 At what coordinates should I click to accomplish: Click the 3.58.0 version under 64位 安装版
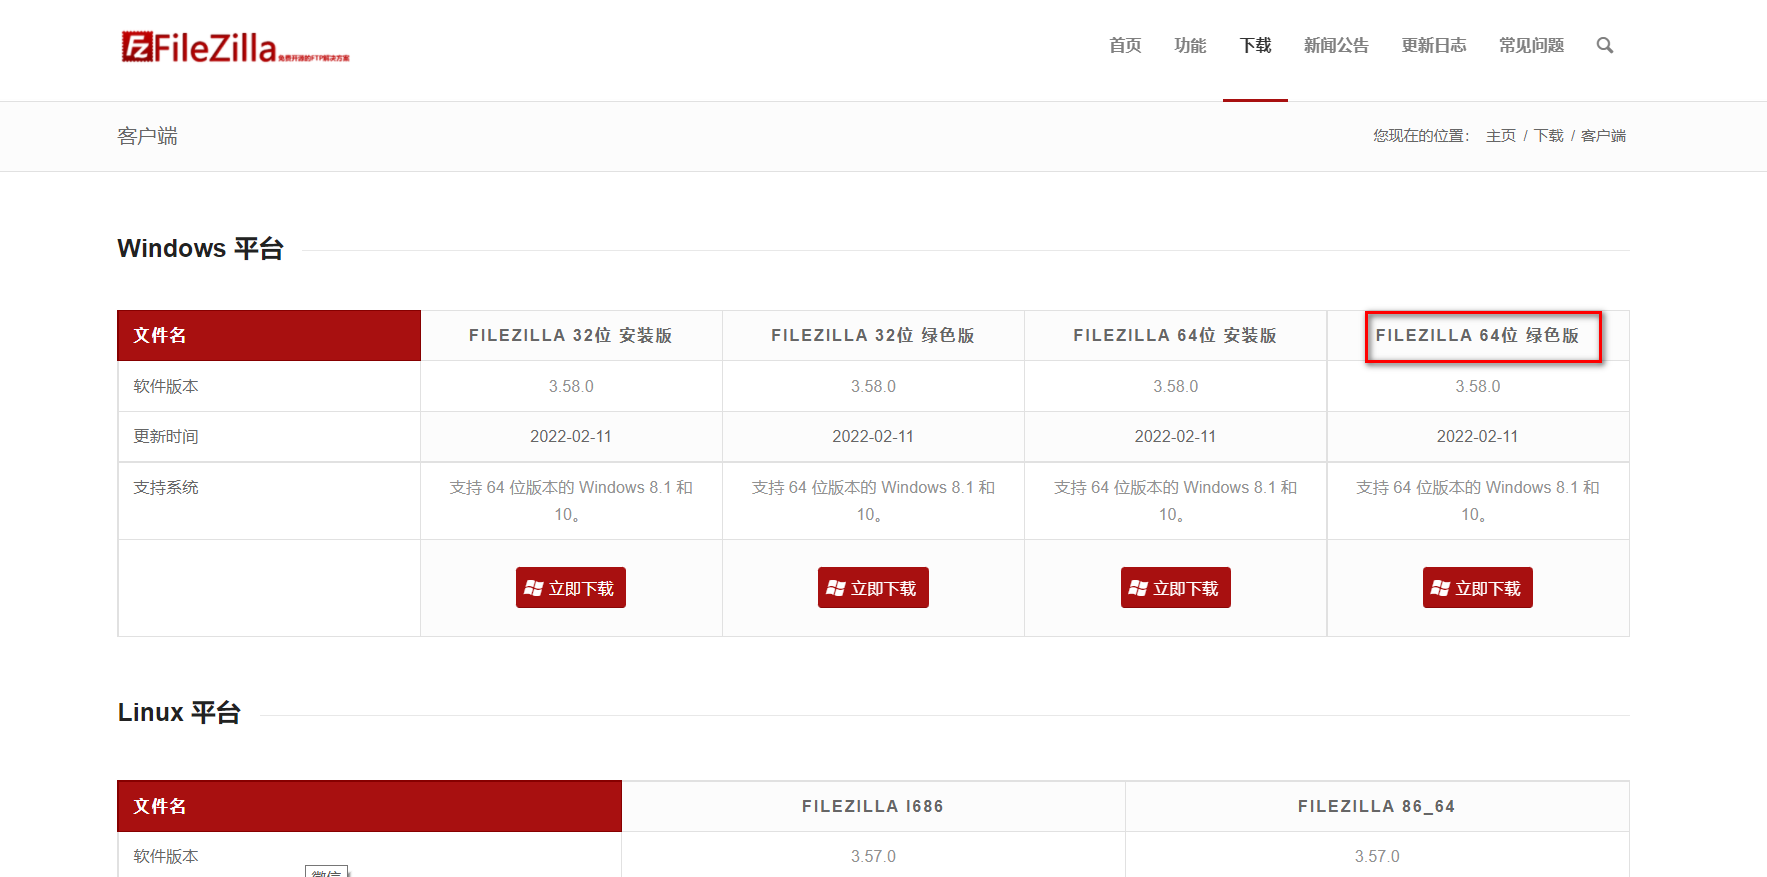pyautogui.click(x=1176, y=387)
